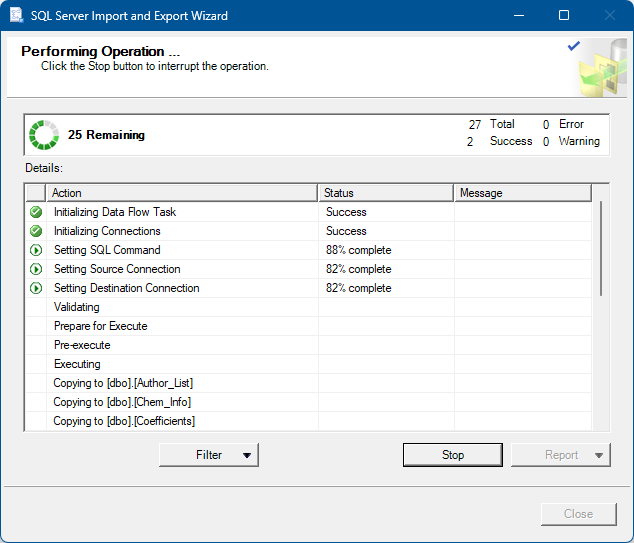
Task: Sort by the Message column header
Action: click(523, 193)
